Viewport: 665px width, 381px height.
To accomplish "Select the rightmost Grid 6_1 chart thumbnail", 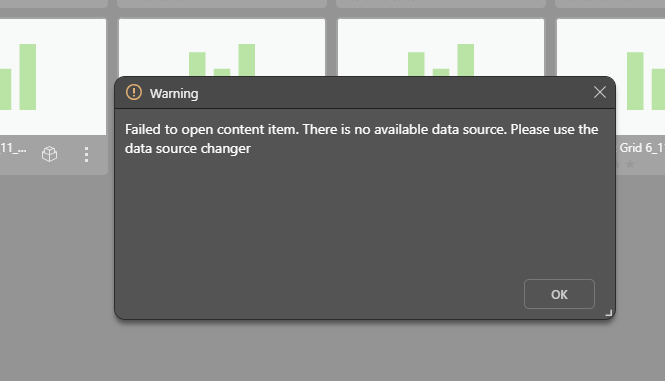I will pos(611,77).
